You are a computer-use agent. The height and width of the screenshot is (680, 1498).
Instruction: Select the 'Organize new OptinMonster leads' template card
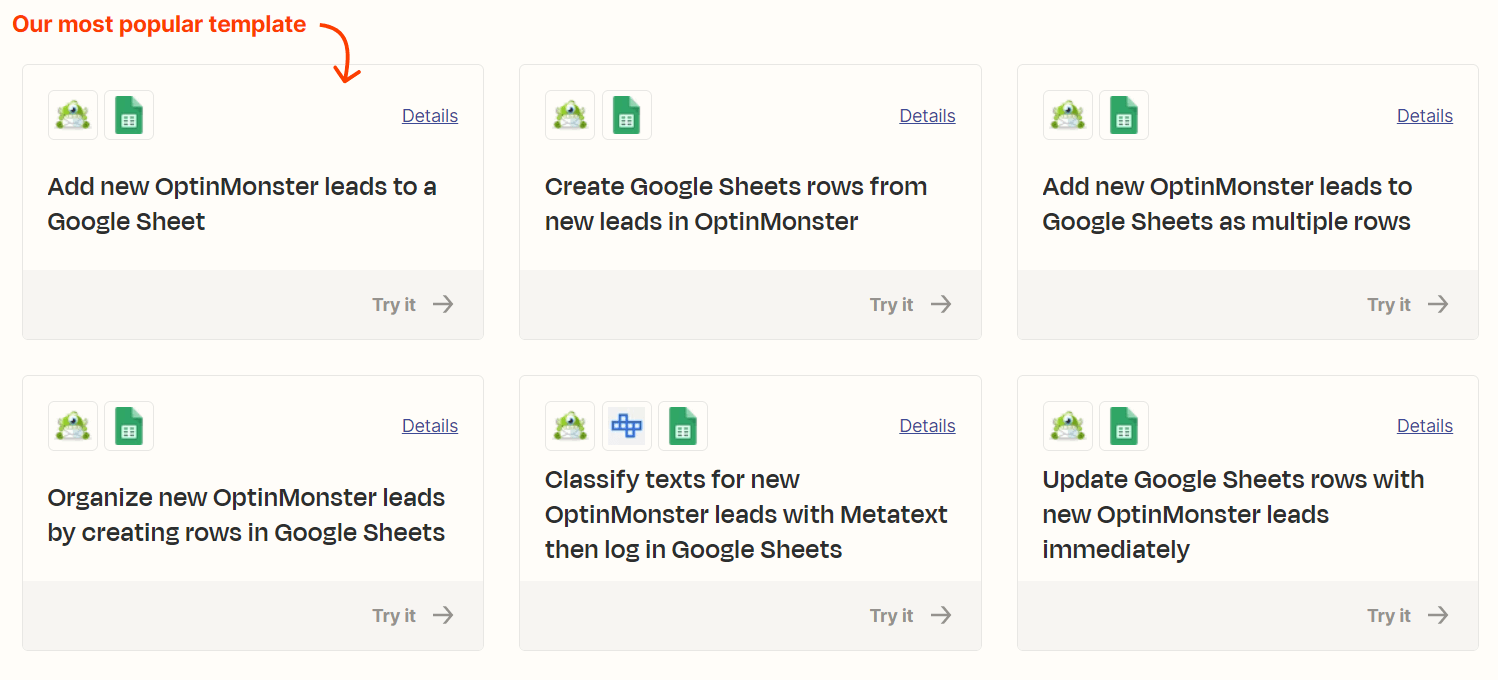point(252,478)
